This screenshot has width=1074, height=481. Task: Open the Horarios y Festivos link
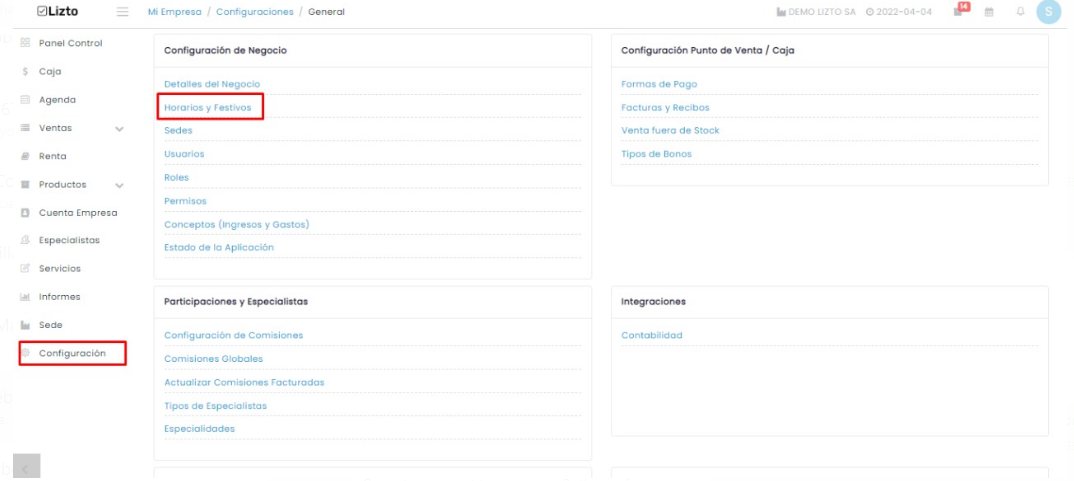[x=208, y=108]
